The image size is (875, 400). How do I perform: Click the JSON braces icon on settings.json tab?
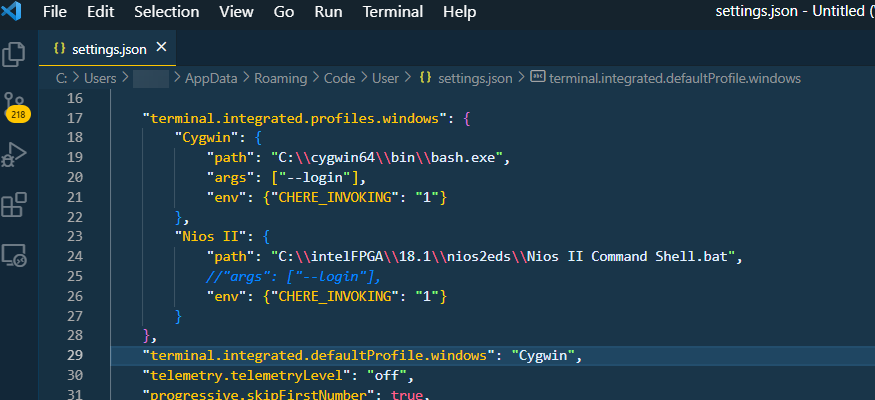pyautogui.click(x=59, y=48)
